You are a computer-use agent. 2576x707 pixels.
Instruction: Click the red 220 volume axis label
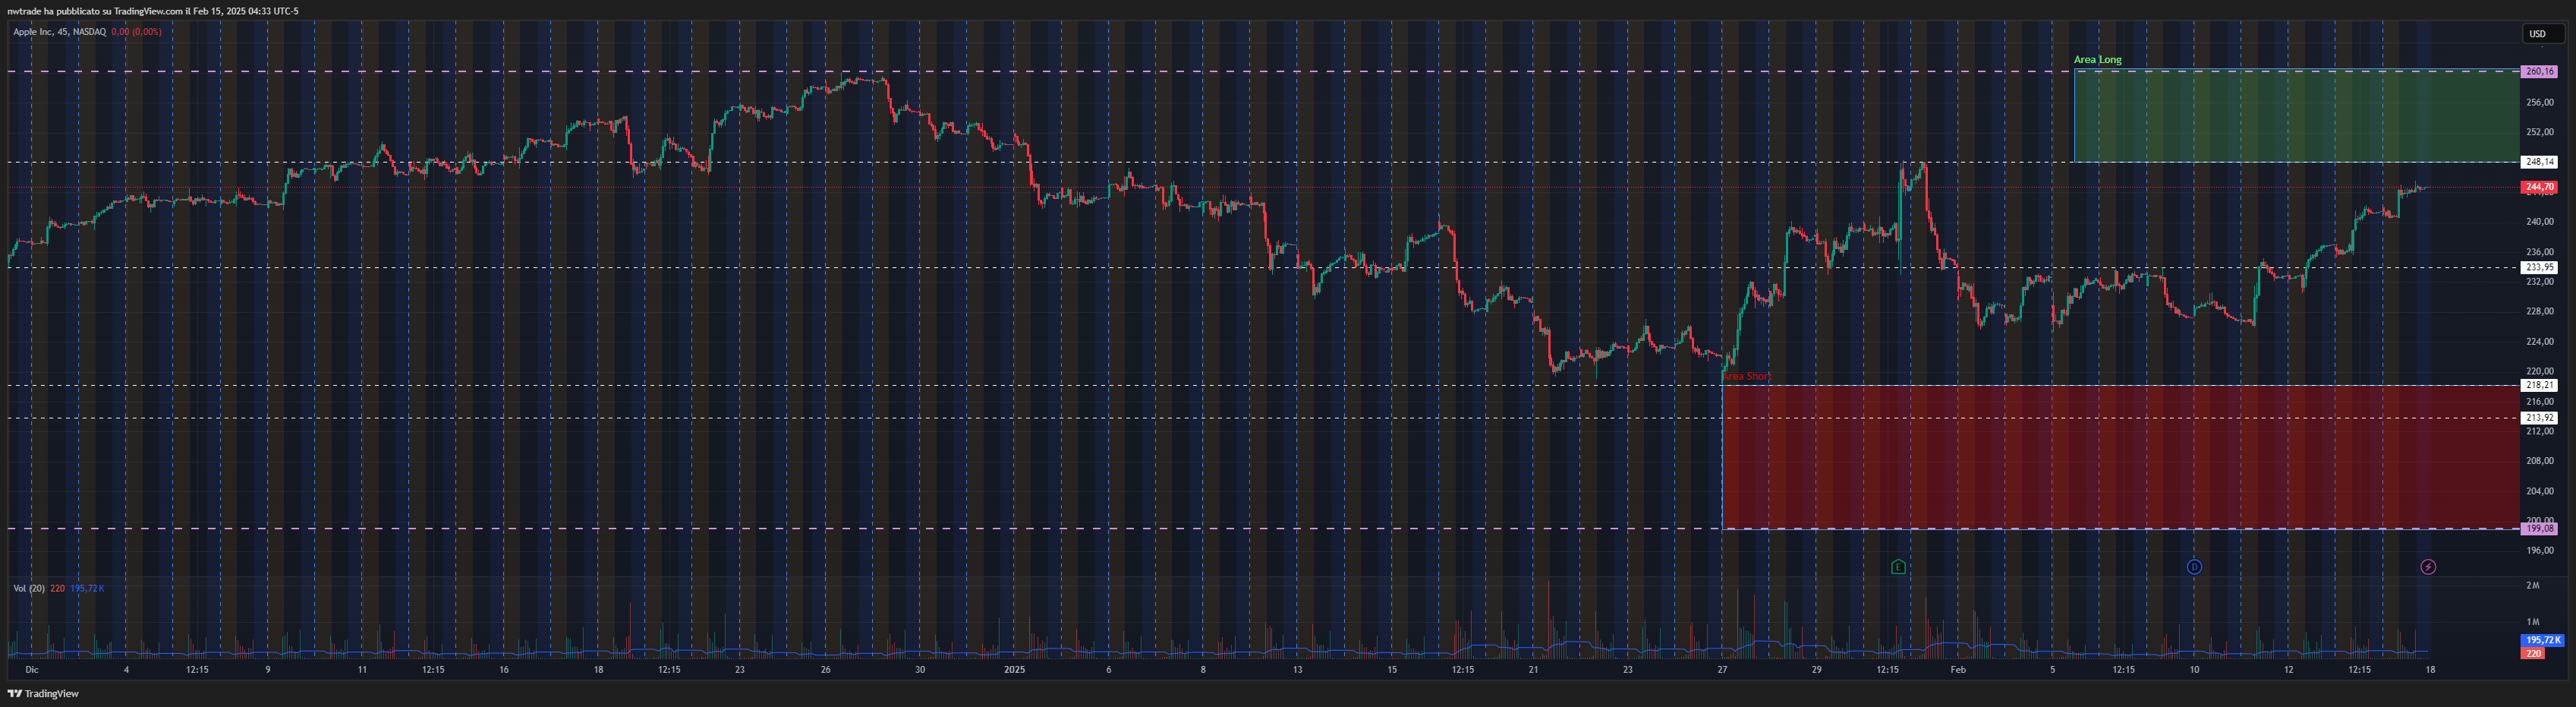(x=2533, y=653)
